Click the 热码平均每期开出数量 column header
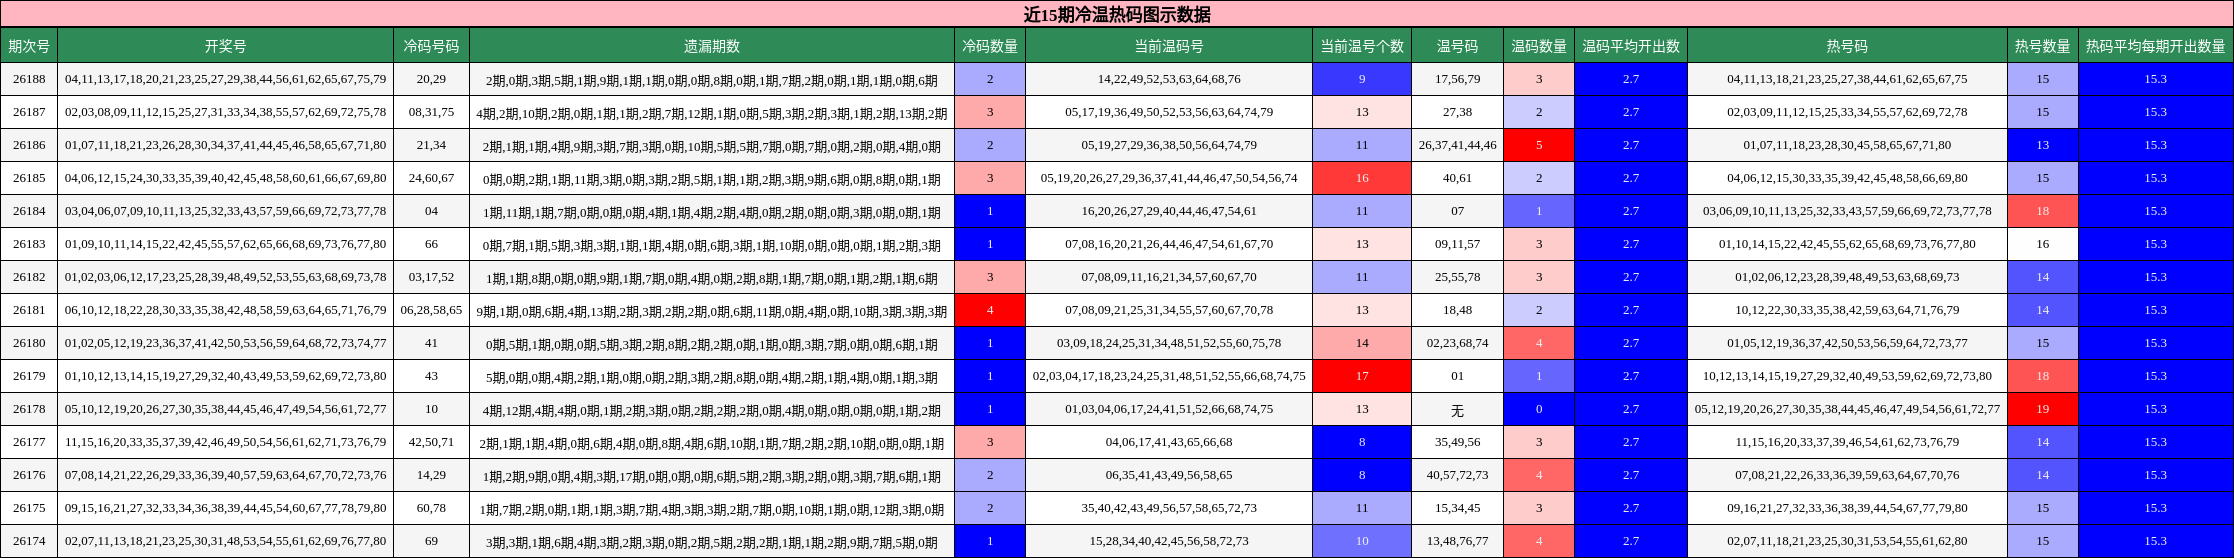 click(2155, 46)
